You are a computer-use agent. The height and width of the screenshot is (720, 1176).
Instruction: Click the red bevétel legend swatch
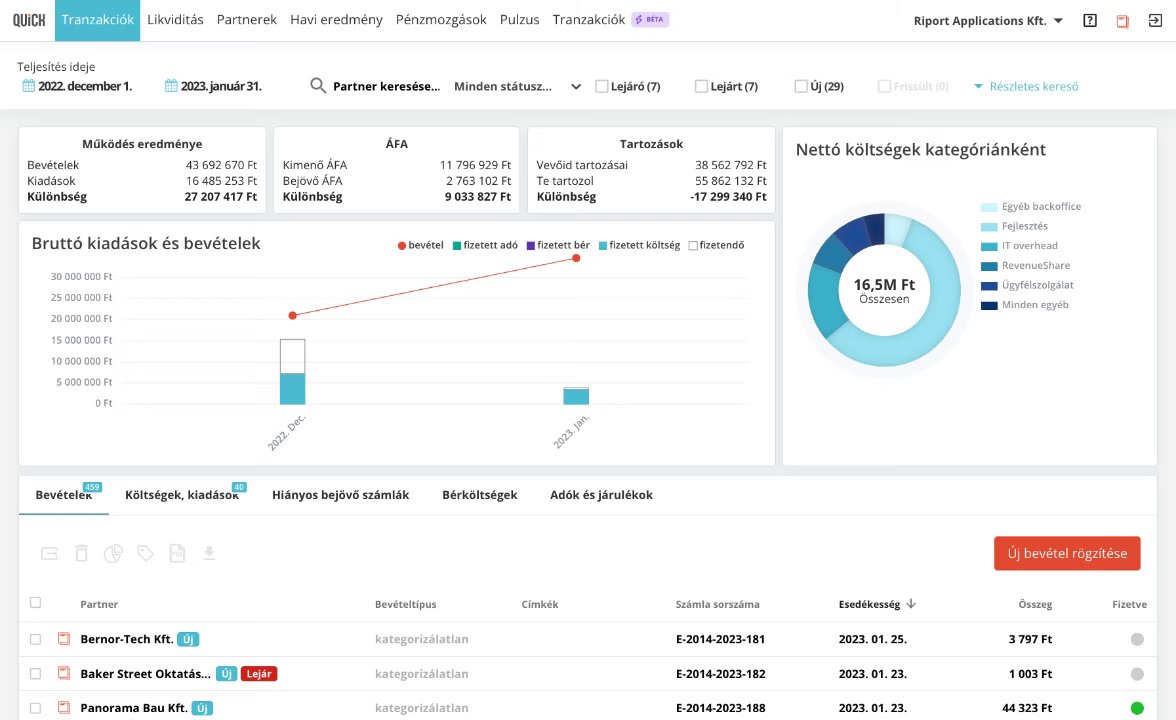pyautogui.click(x=402, y=245)
